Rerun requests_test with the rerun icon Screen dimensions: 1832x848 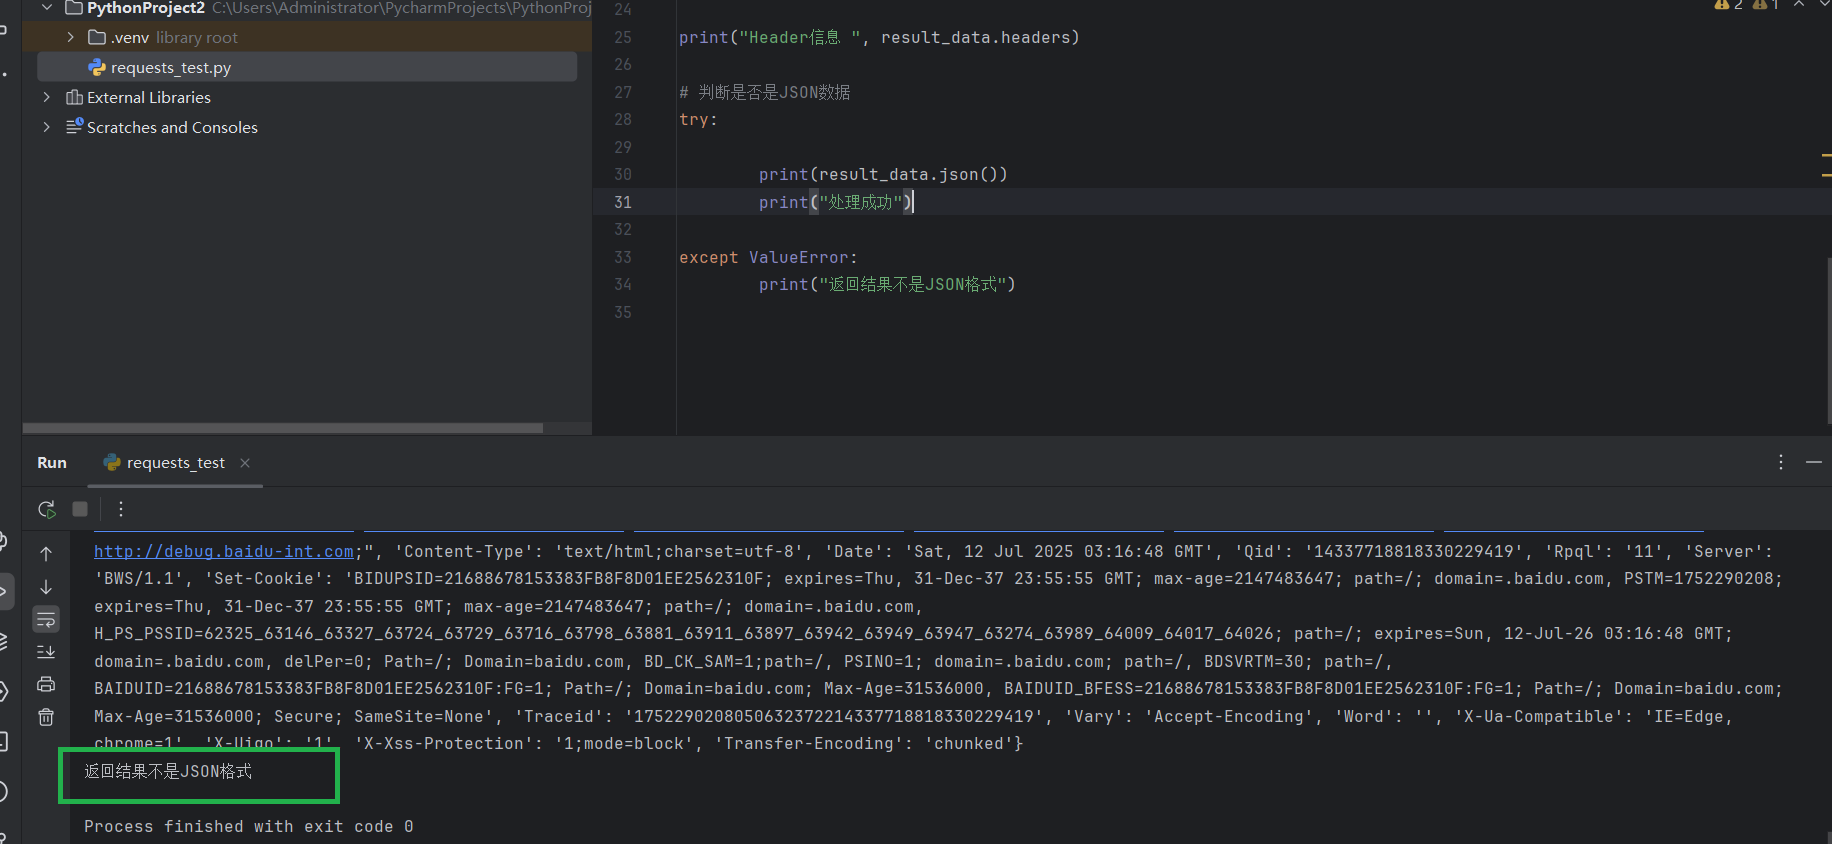point(46,509)
